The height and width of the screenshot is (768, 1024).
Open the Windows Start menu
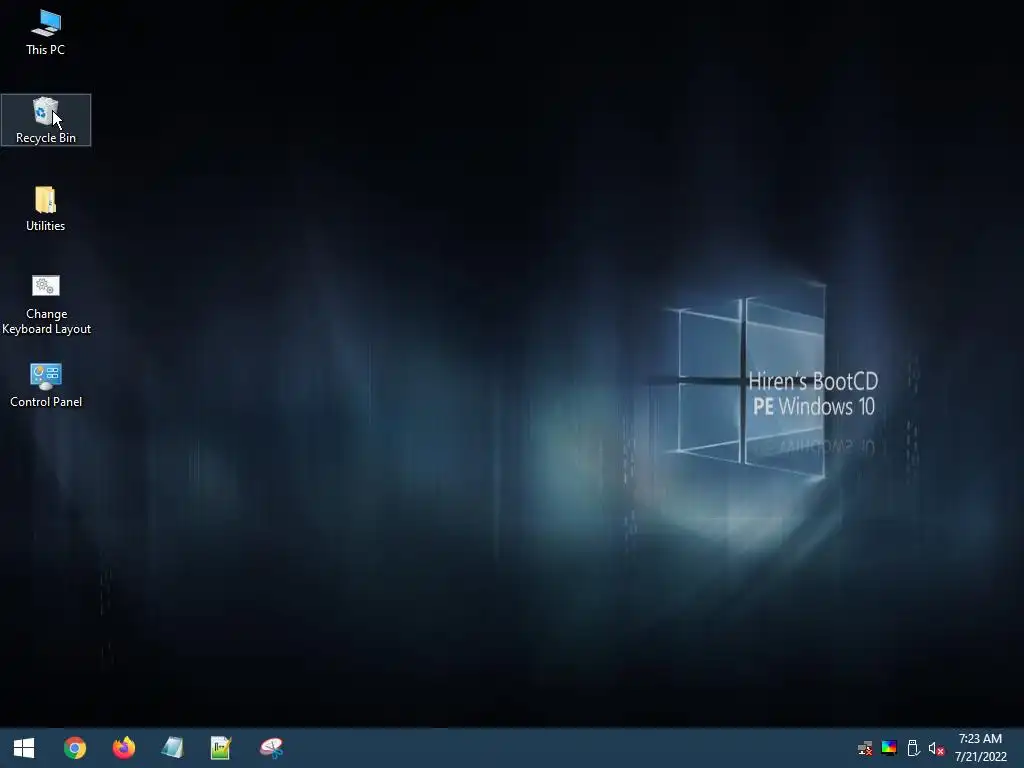[x=24, y=748]
